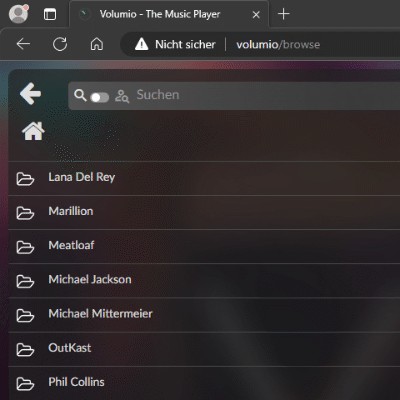The height and width of the screenshot is (400, 400).
Task: Click the browser home icon
Action: pos(97,44)
